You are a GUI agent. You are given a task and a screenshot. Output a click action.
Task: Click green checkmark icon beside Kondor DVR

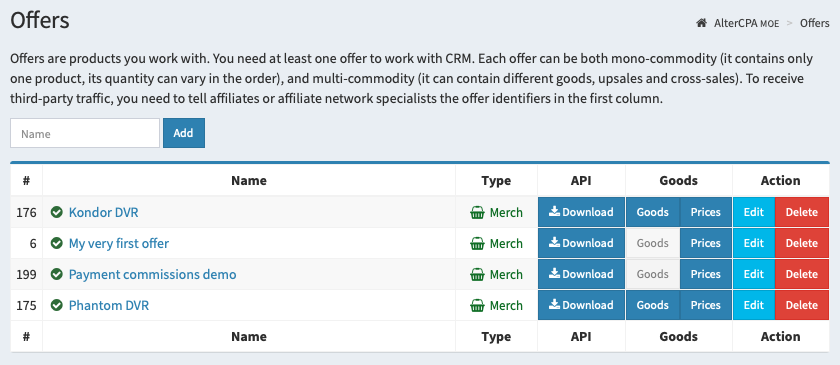[x=57, y=212]
